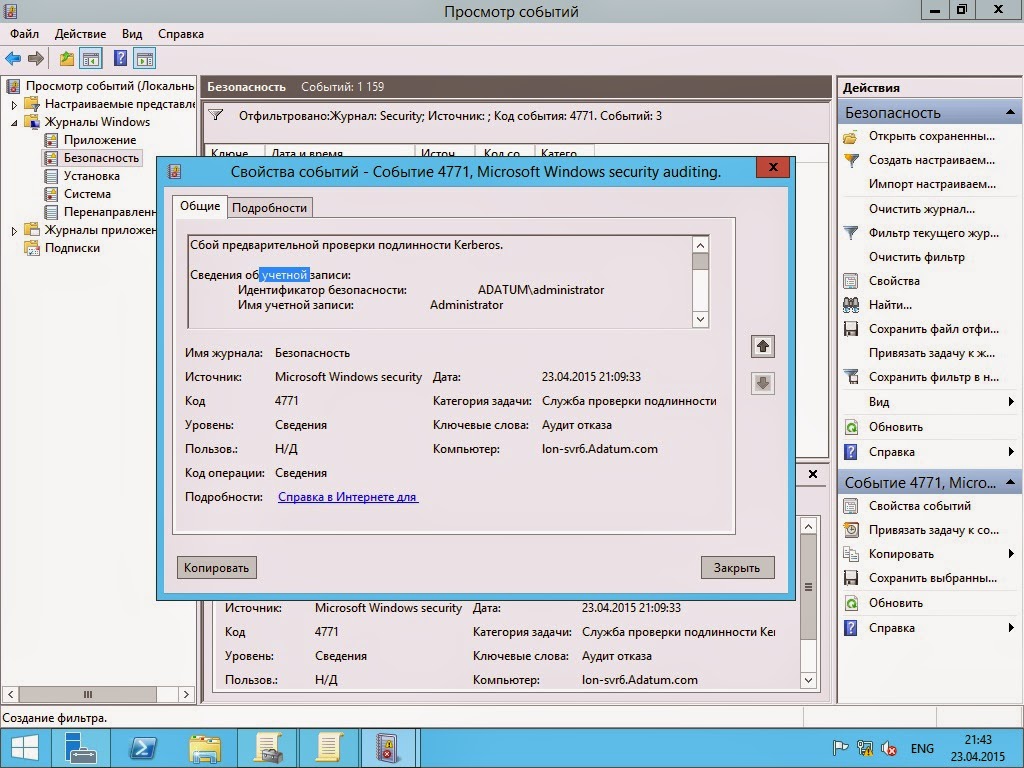Screen dimensions: 1024x768
Task: Open File Explorer from taskbar
Action: click(x=204, y=748)
